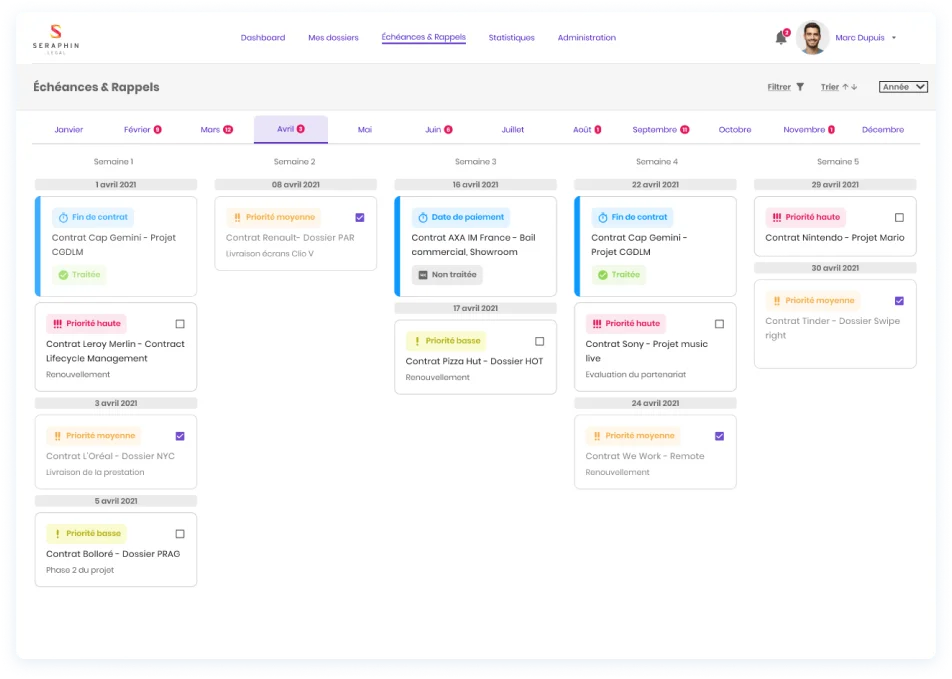Click the red badge counter on Février tab

(x=157, y=129)
